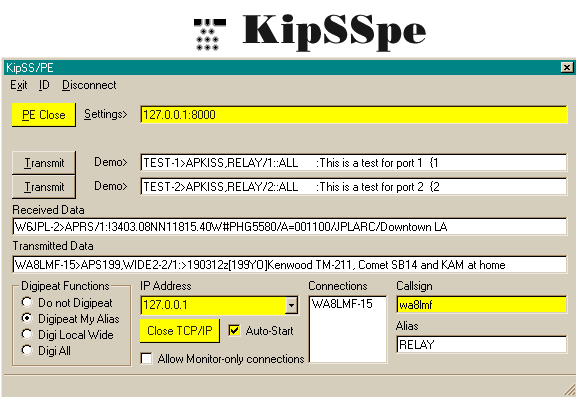Click Transmit for port 1 demo
This screenshot has height=398, width=579.
(44, 163)
